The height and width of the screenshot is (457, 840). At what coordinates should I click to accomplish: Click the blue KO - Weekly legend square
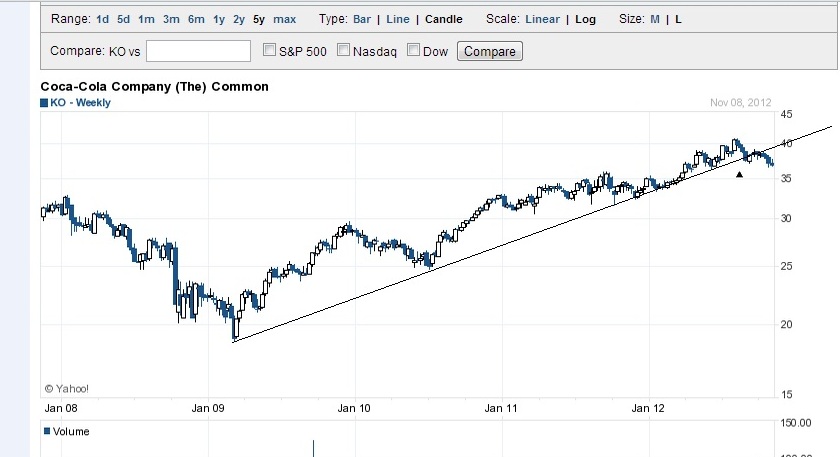pos(44,103)
